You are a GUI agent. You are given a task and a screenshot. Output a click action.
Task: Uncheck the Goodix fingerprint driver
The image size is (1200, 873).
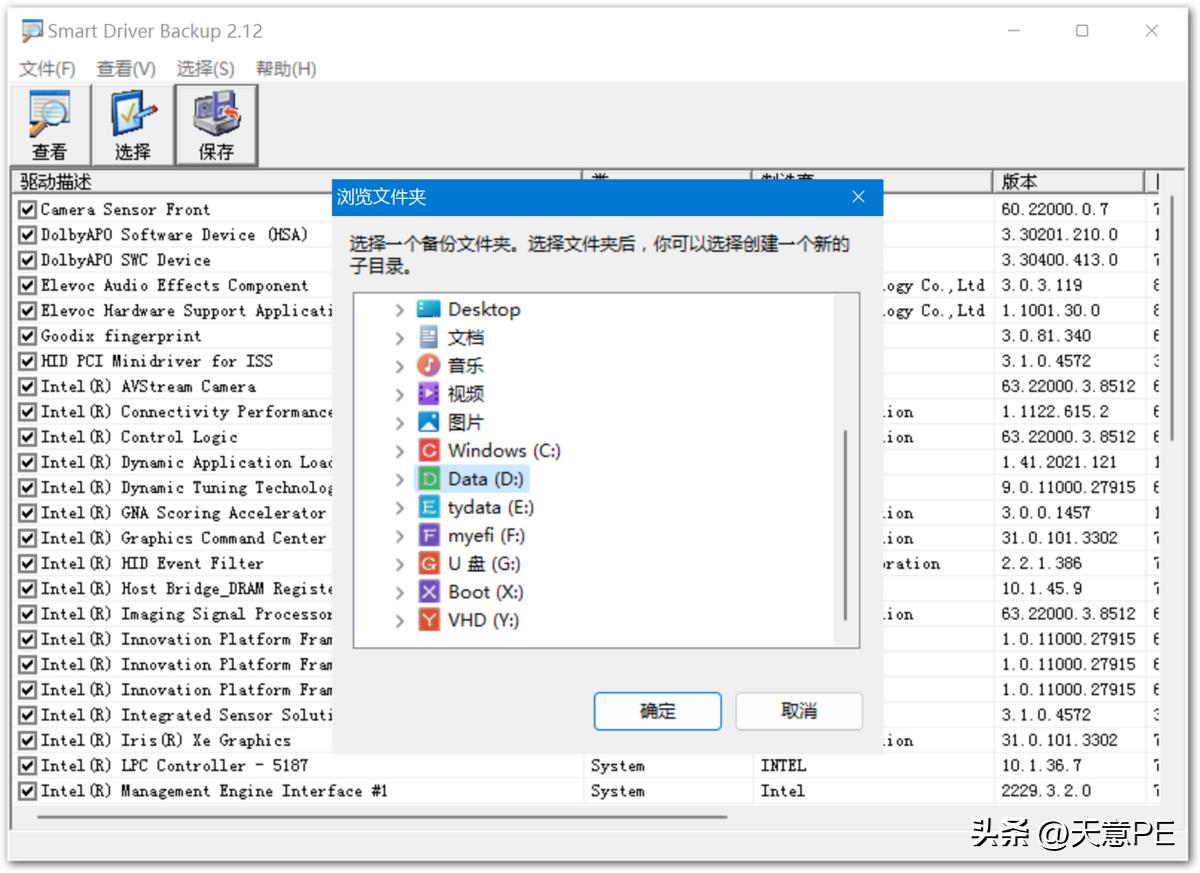tap(27, 335)
